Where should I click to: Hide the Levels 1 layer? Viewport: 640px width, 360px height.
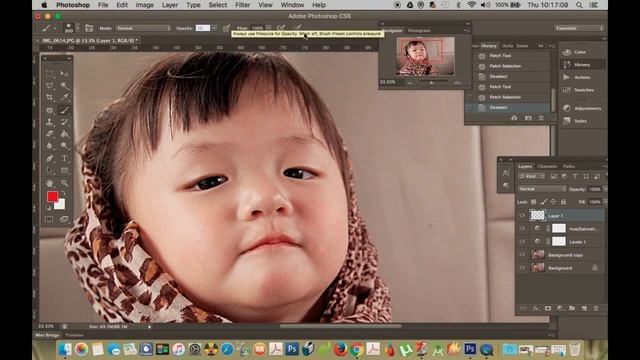[522, 242]
